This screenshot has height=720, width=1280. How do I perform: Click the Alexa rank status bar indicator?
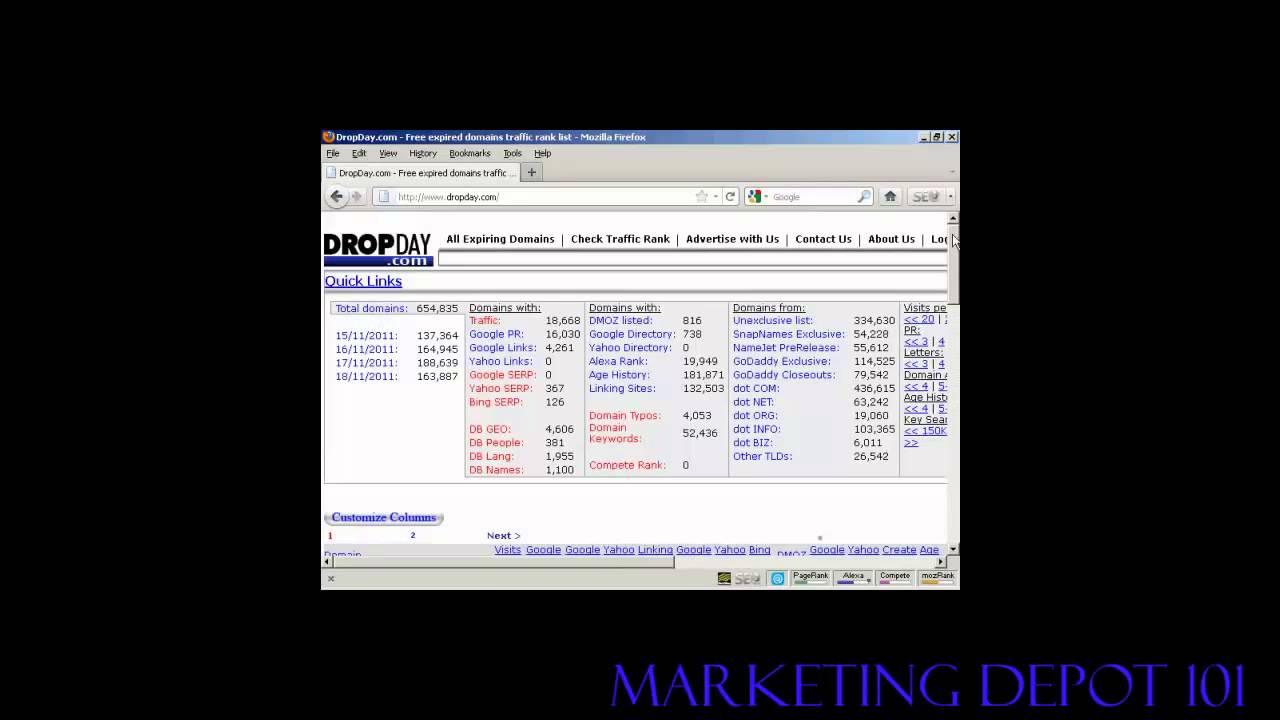[x=853, y=578]
